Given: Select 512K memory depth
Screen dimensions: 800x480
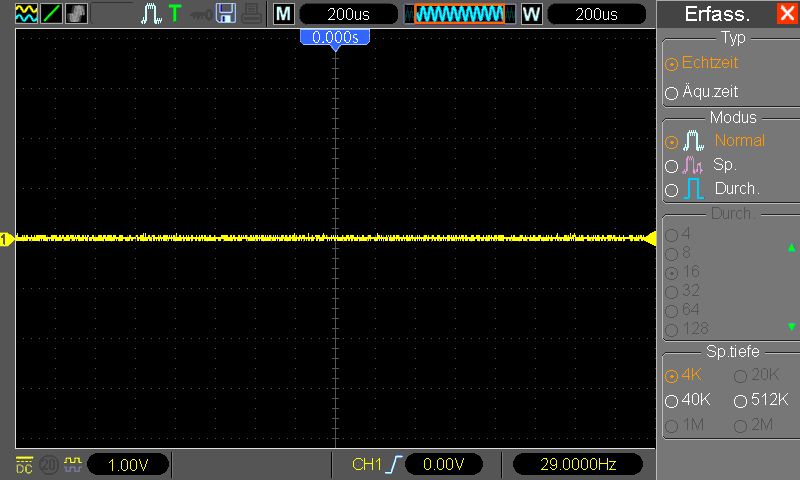Looking at the screenshot, I should [761, 399].
